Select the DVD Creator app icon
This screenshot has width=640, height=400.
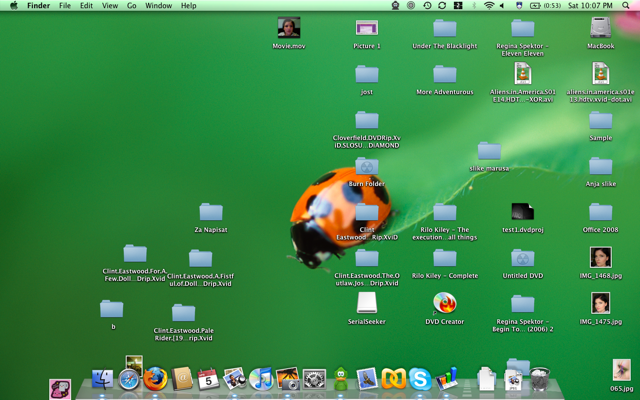[x=444, y=303]
